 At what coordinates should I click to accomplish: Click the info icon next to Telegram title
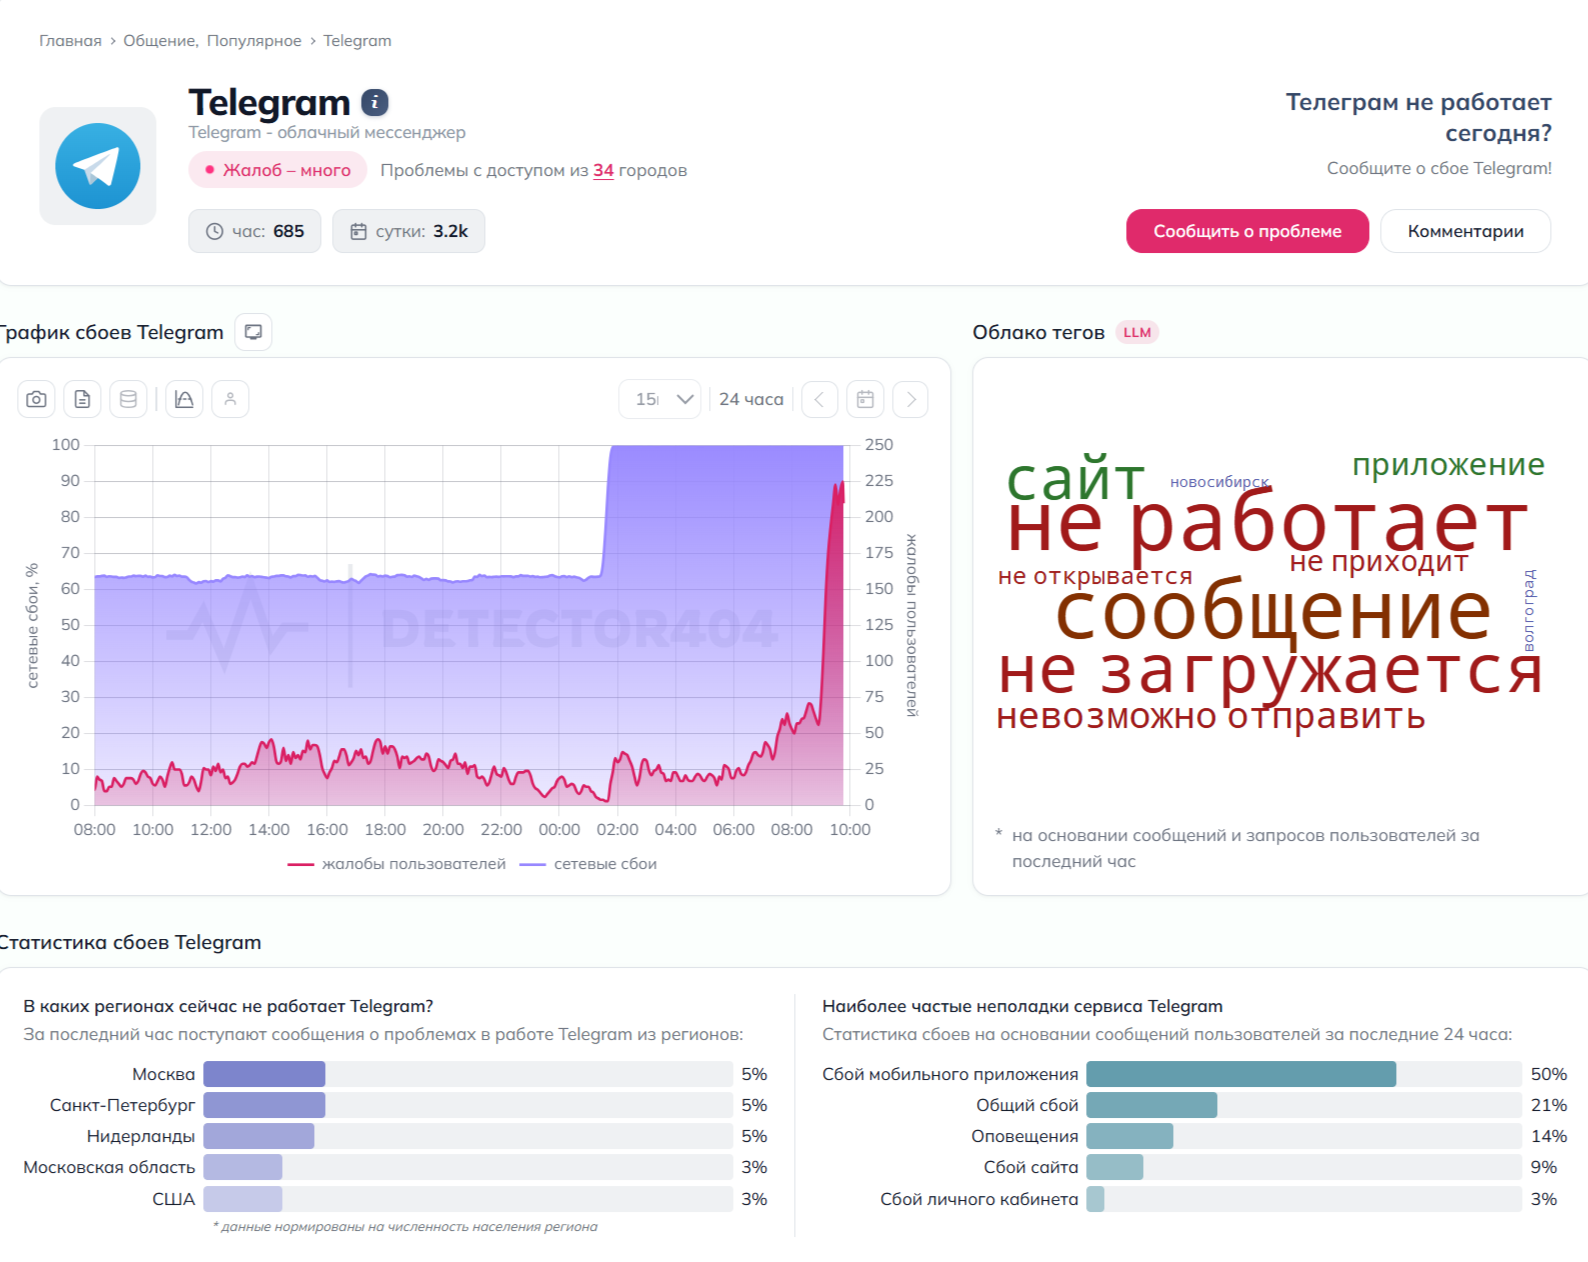(375, 102)
